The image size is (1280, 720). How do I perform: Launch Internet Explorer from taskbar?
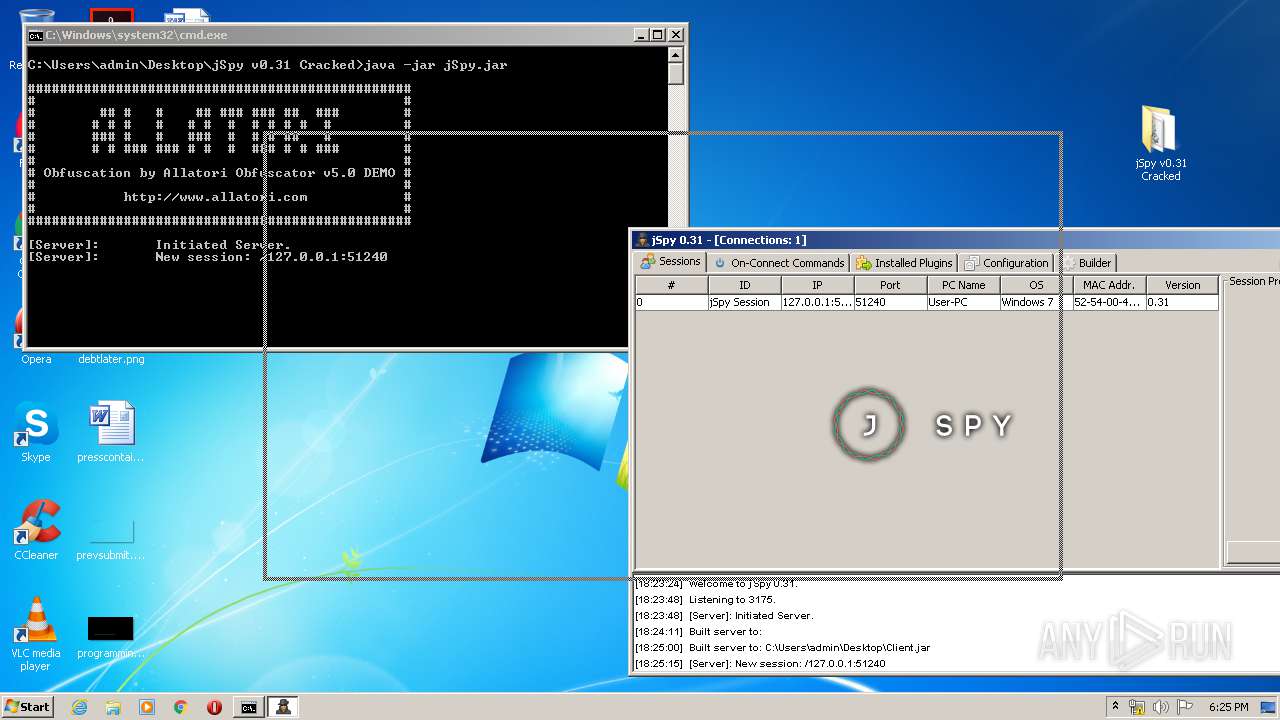79,707
